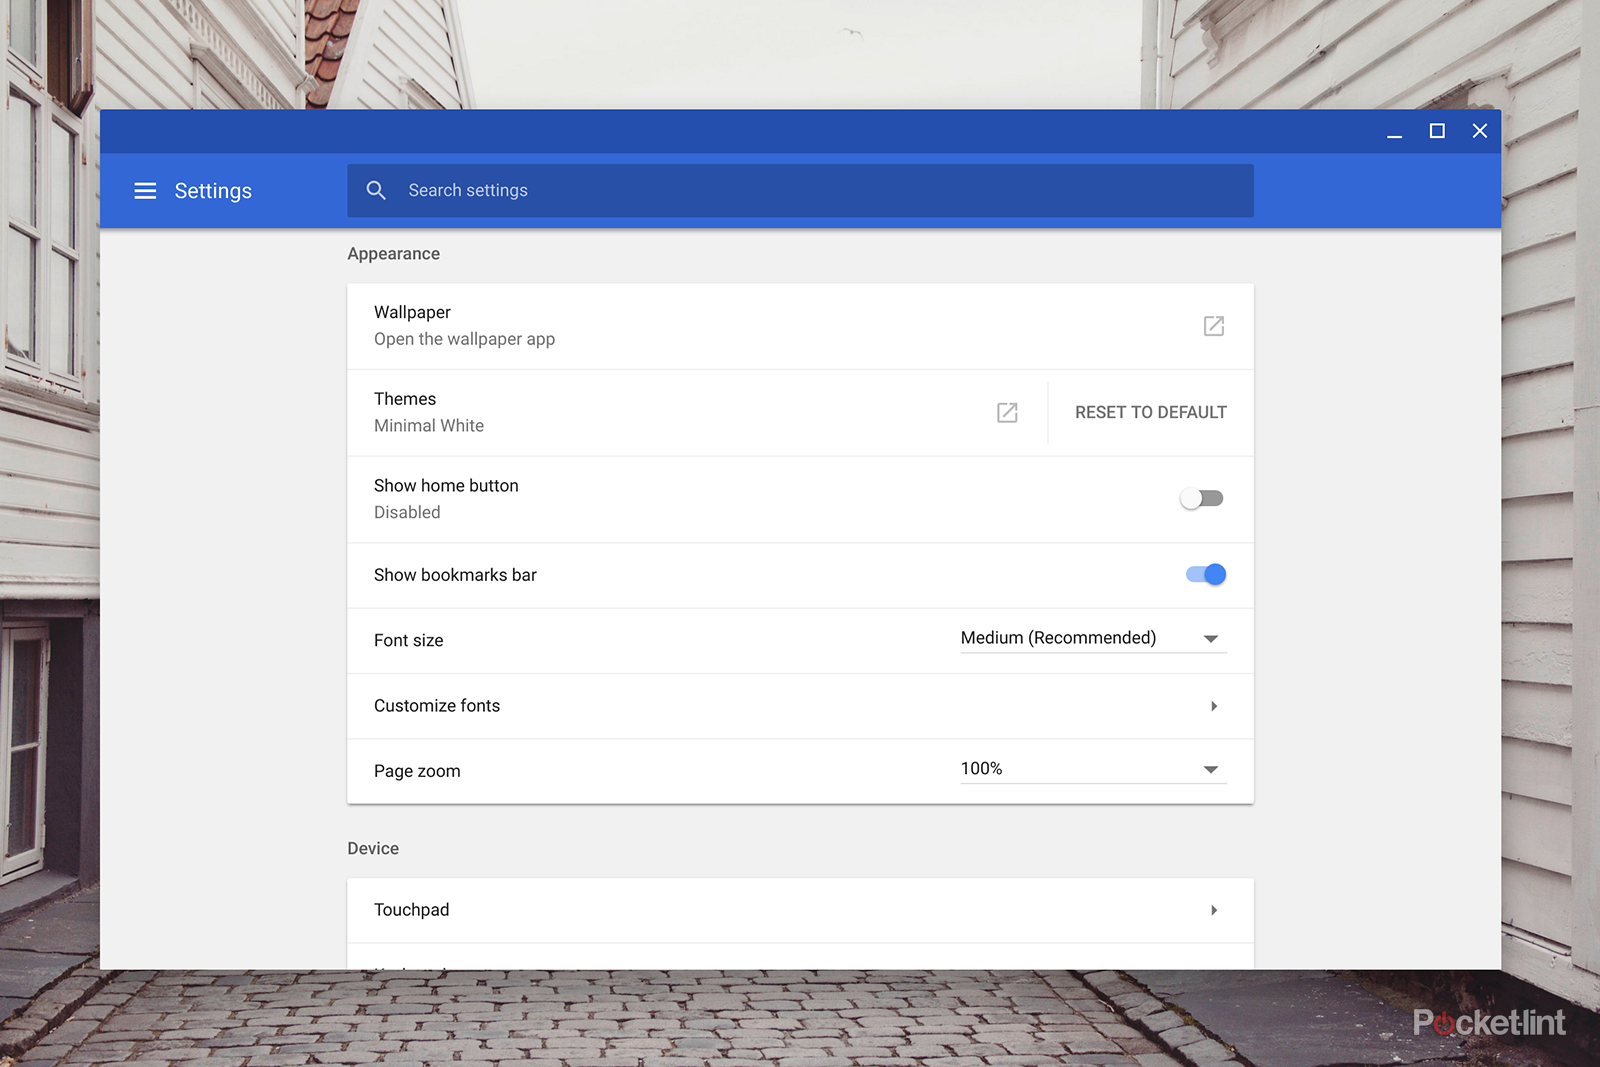
Task: Open the hamburger menu in Settings
Action: 145,190
